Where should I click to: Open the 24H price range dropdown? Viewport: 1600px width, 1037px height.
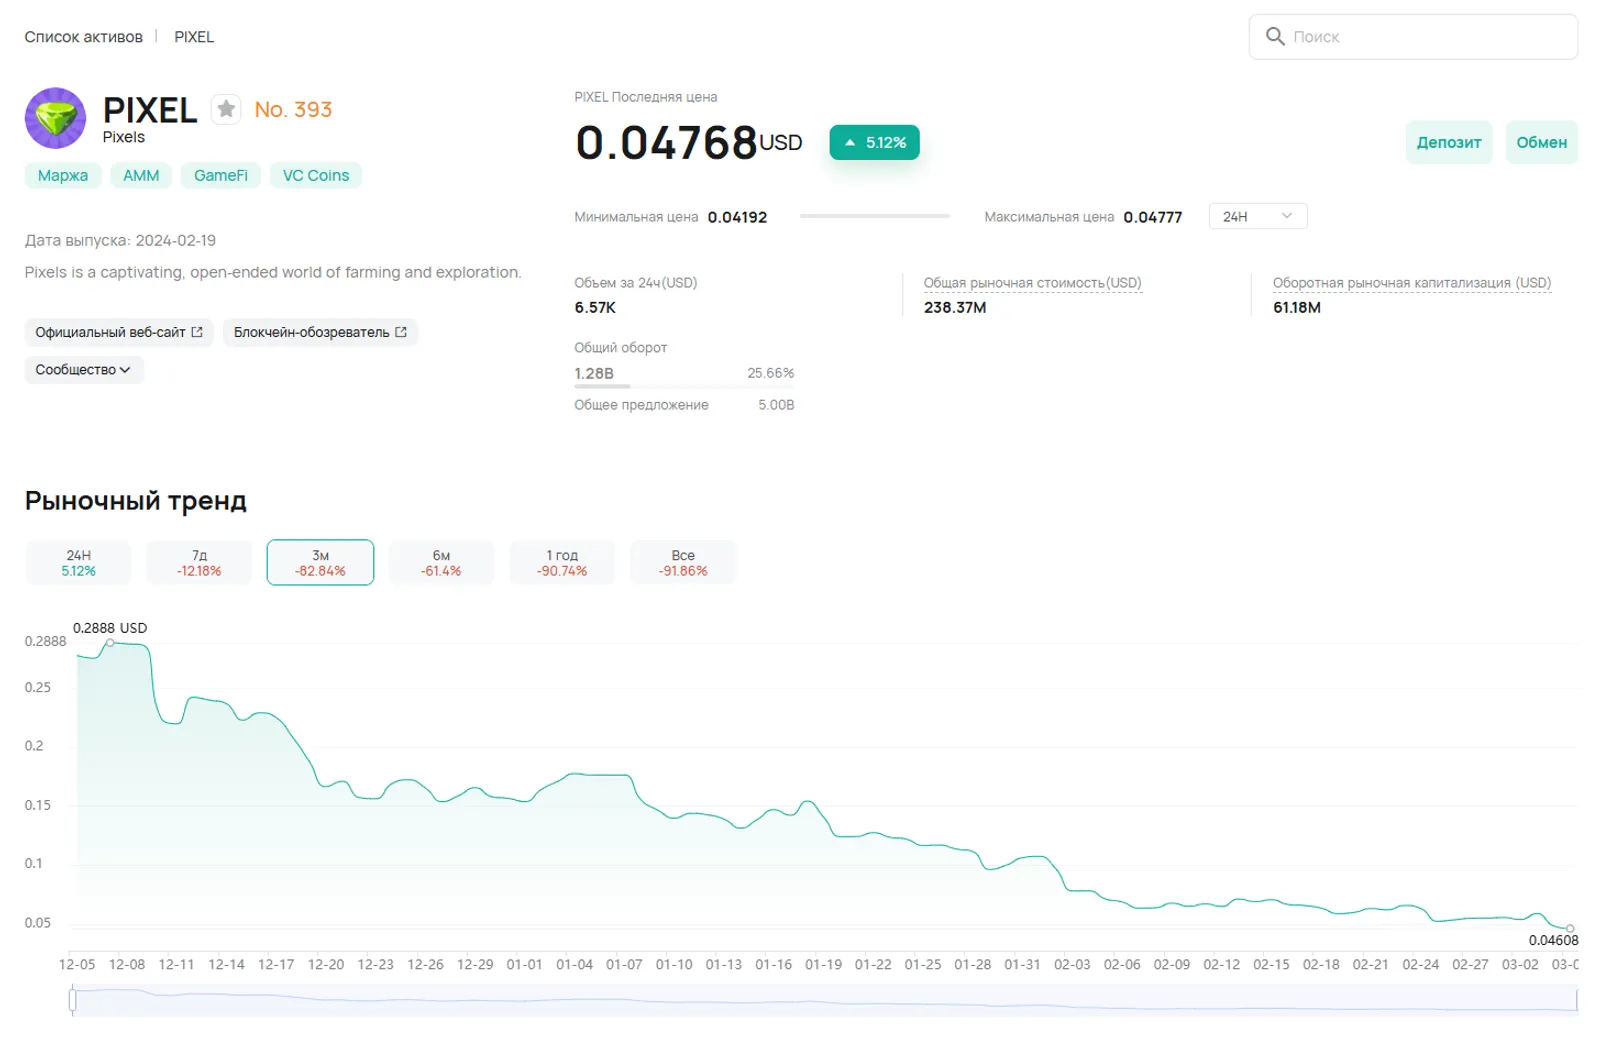[x=1258, y=216]
